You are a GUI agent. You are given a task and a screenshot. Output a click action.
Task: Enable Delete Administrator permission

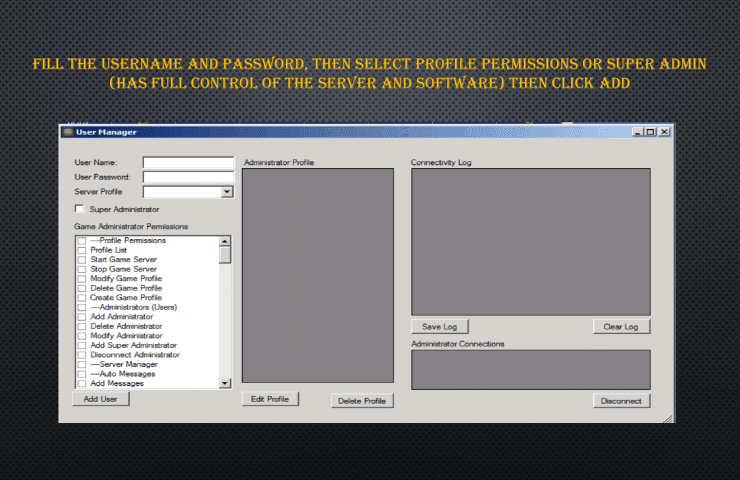pyautogui.click(x=82, y=326)
